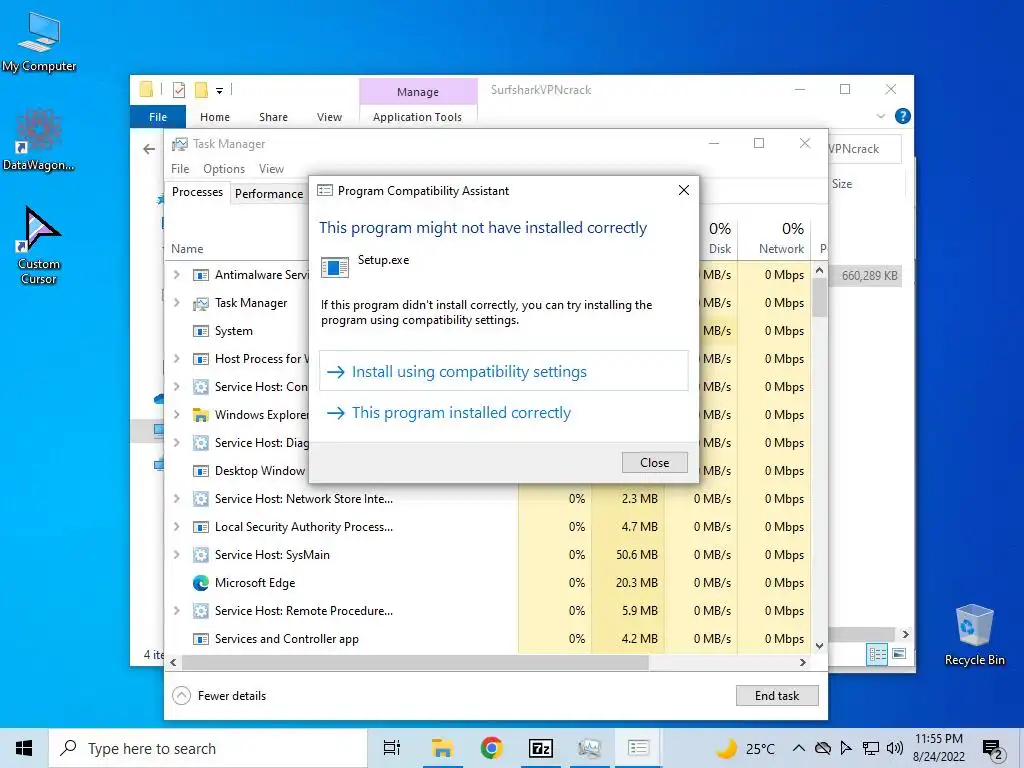
Task: Click the Windows Start button
Action: [x=24, y=748]
